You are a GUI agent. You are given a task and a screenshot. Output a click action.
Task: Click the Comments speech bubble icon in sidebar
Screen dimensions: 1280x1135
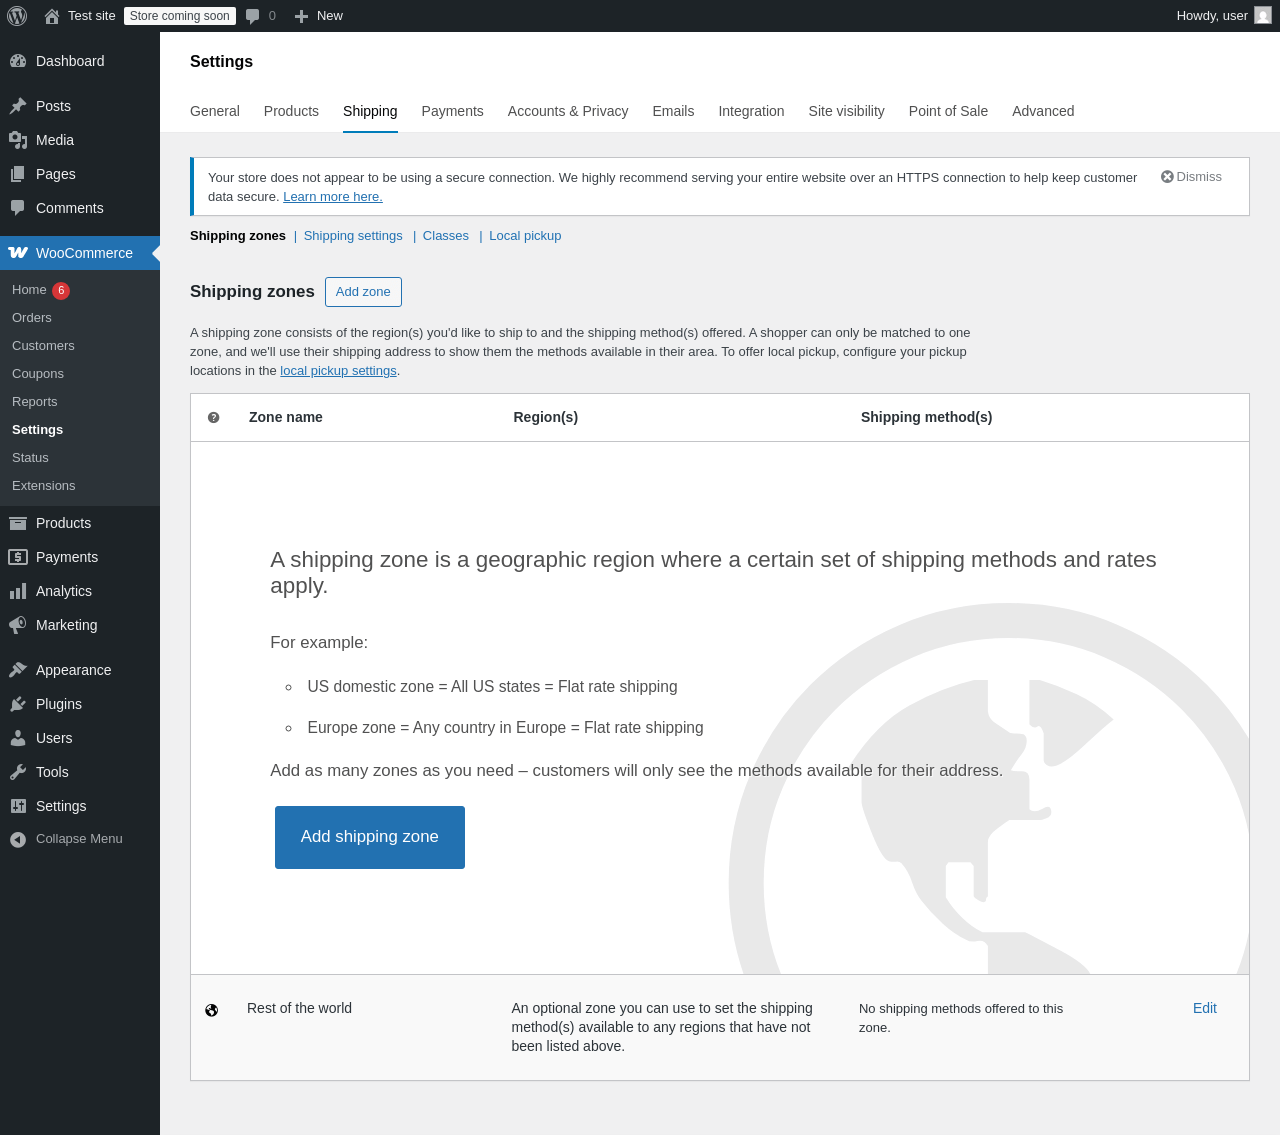[18, 208]
